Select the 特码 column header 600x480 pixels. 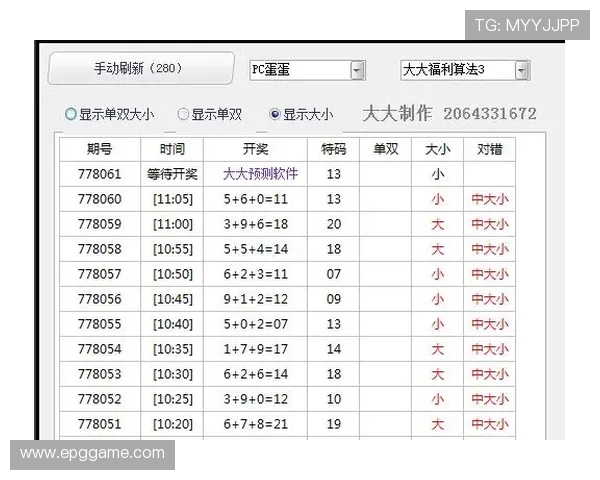[x=333, y=149]
